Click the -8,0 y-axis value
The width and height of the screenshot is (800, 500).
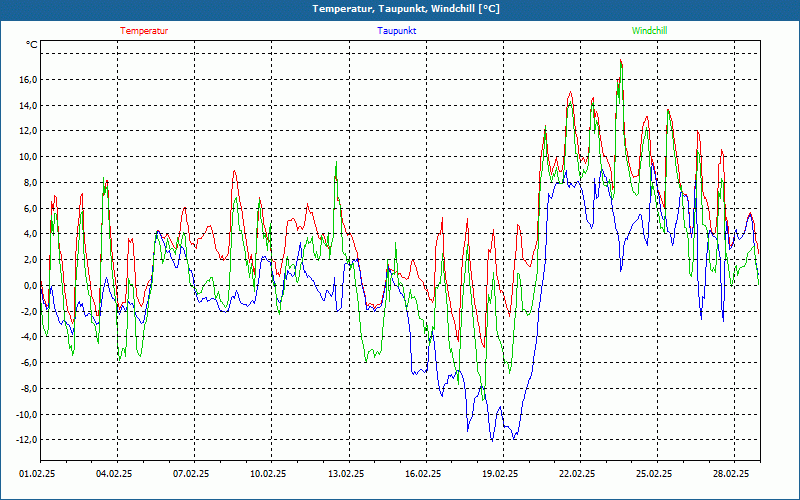[29, 389]
